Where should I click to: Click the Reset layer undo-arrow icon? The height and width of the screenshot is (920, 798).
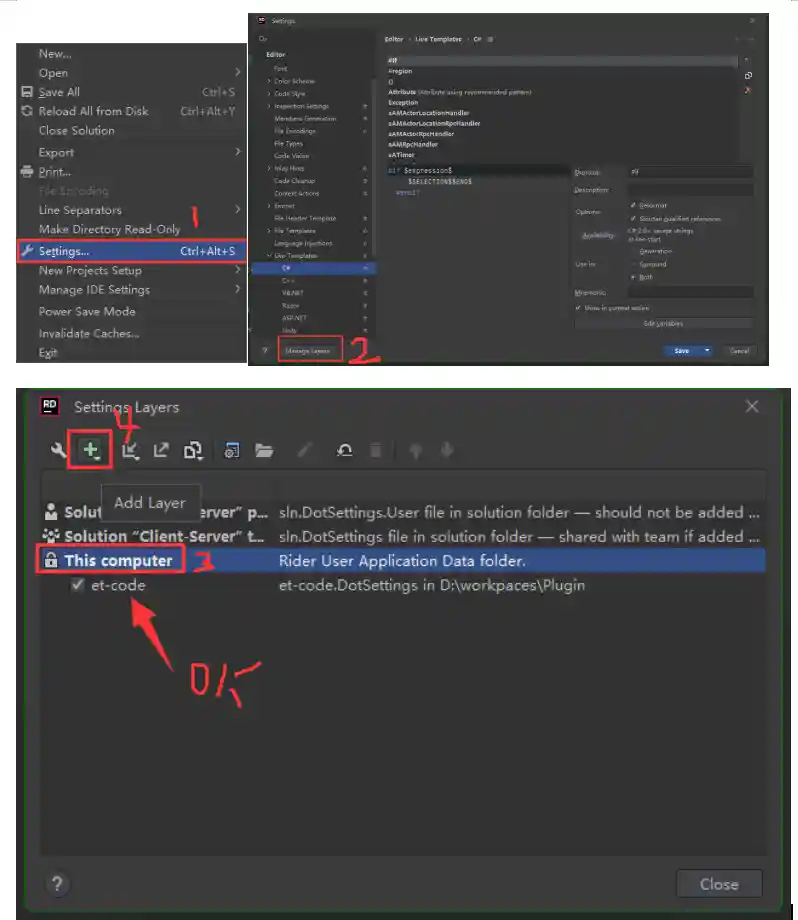pyautogui.click(x=344, y=451)
